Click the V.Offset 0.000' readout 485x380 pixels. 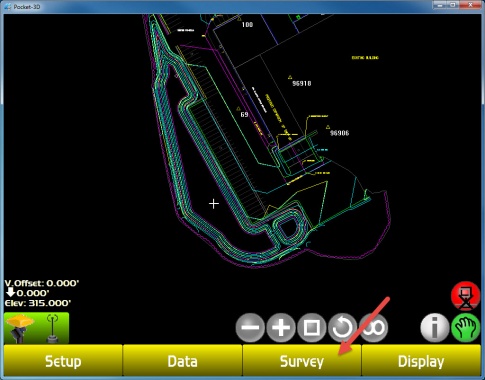click(42, 283)
